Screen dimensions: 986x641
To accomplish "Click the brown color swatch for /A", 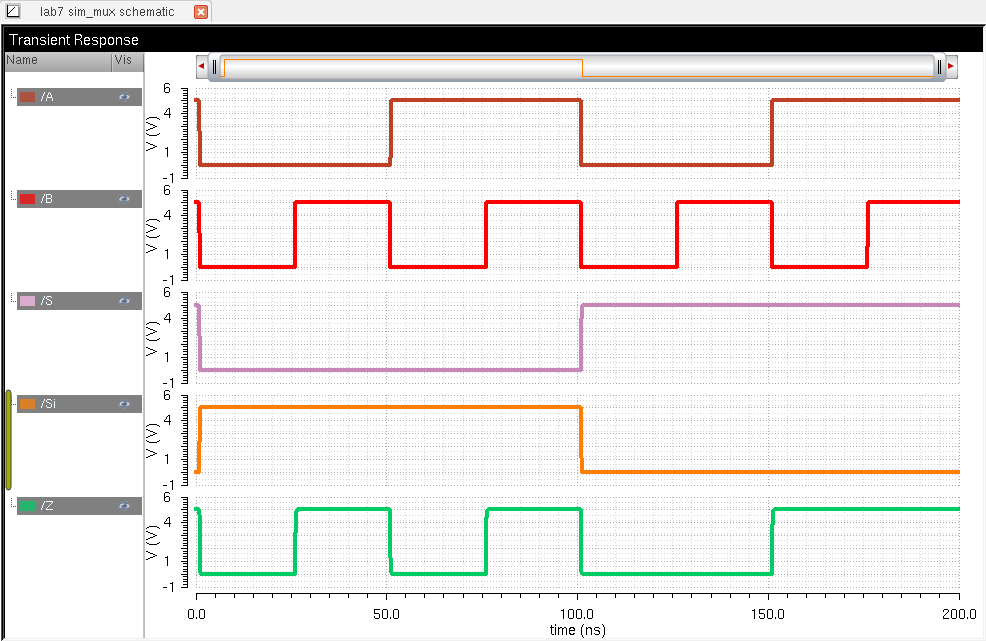I will pos(28,97).
